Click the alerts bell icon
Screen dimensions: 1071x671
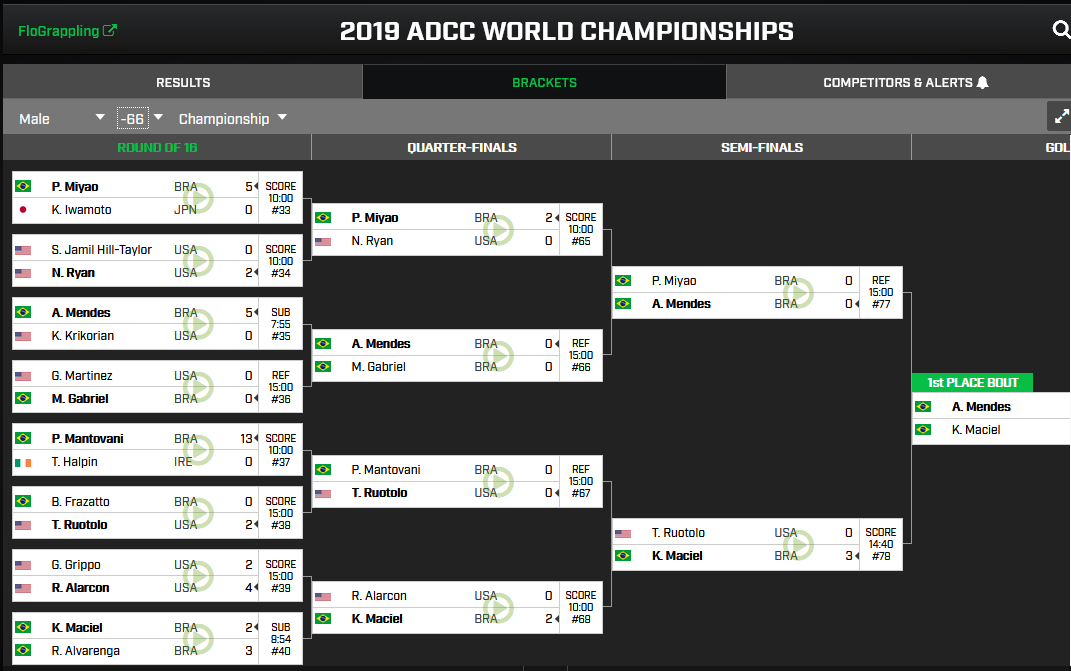pos(982,83)
